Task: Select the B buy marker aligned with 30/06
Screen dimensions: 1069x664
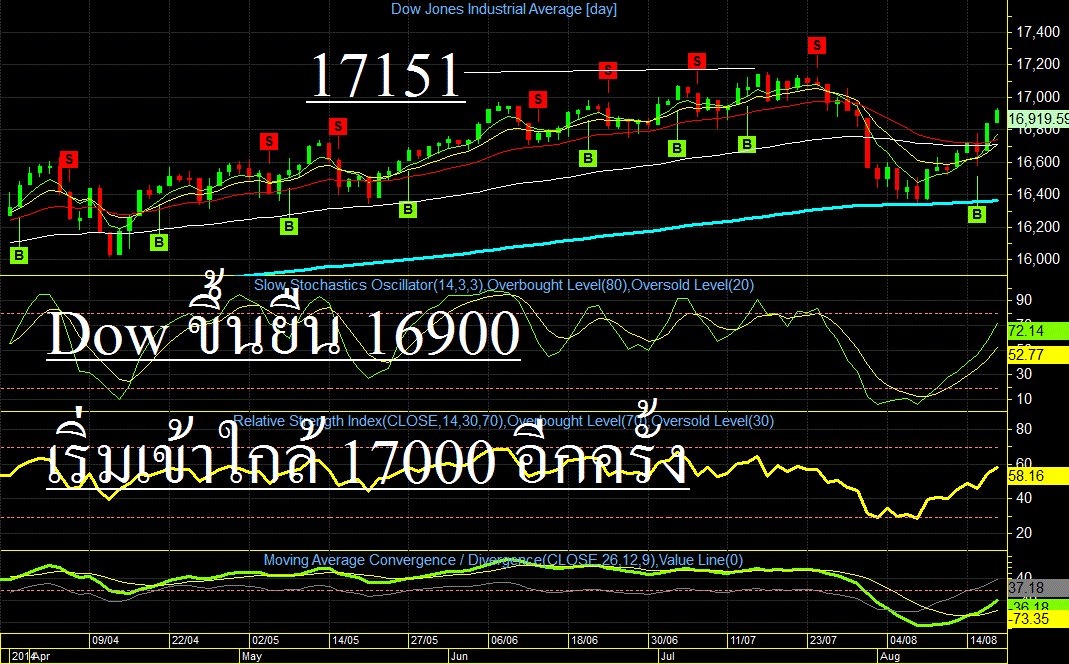Action: point(676,148)
